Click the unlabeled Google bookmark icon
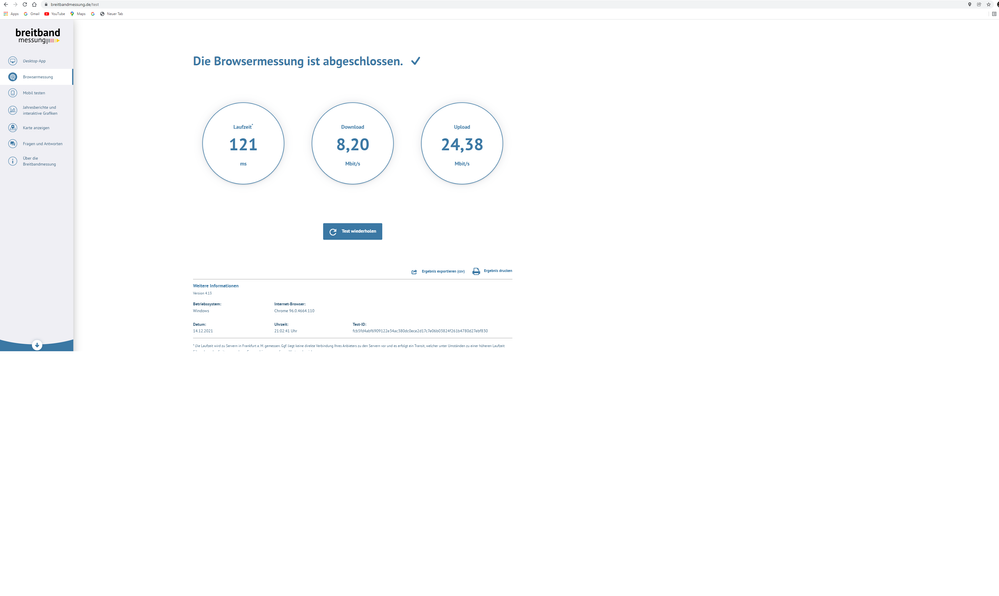This screenshot has height=596, width=999. coord(93,13)
